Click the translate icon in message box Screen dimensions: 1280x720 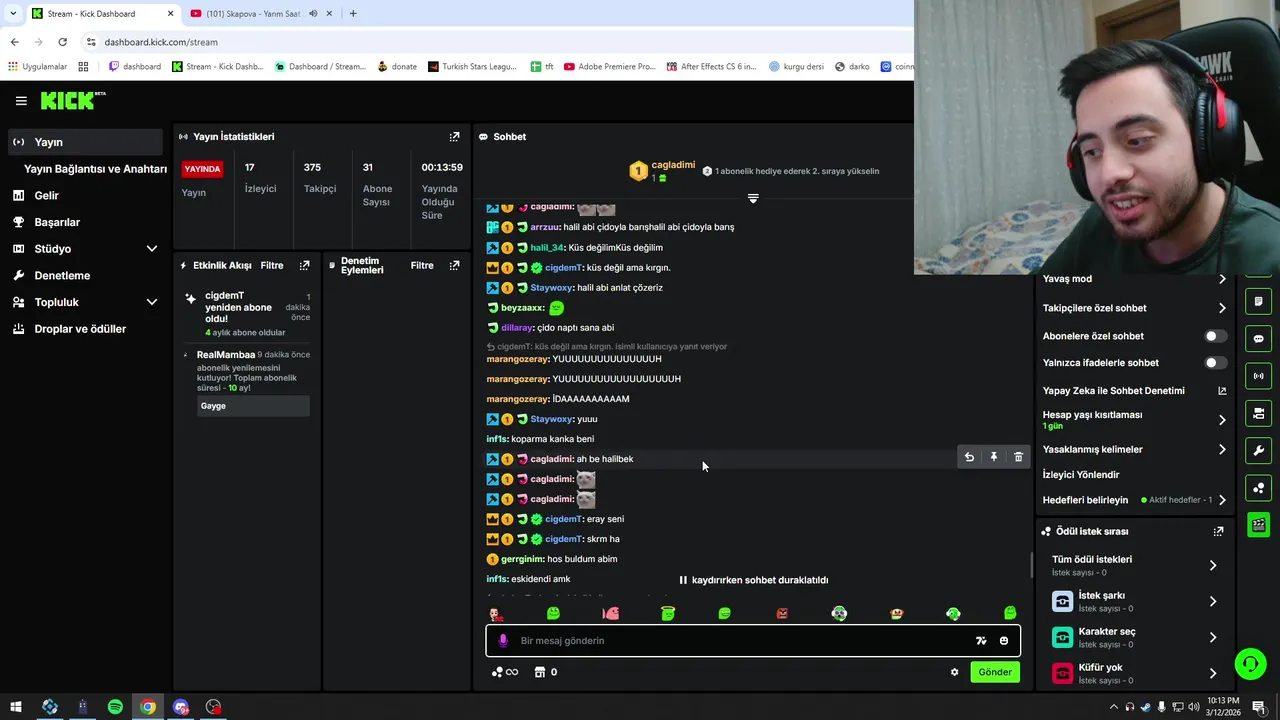pos(981,641)
